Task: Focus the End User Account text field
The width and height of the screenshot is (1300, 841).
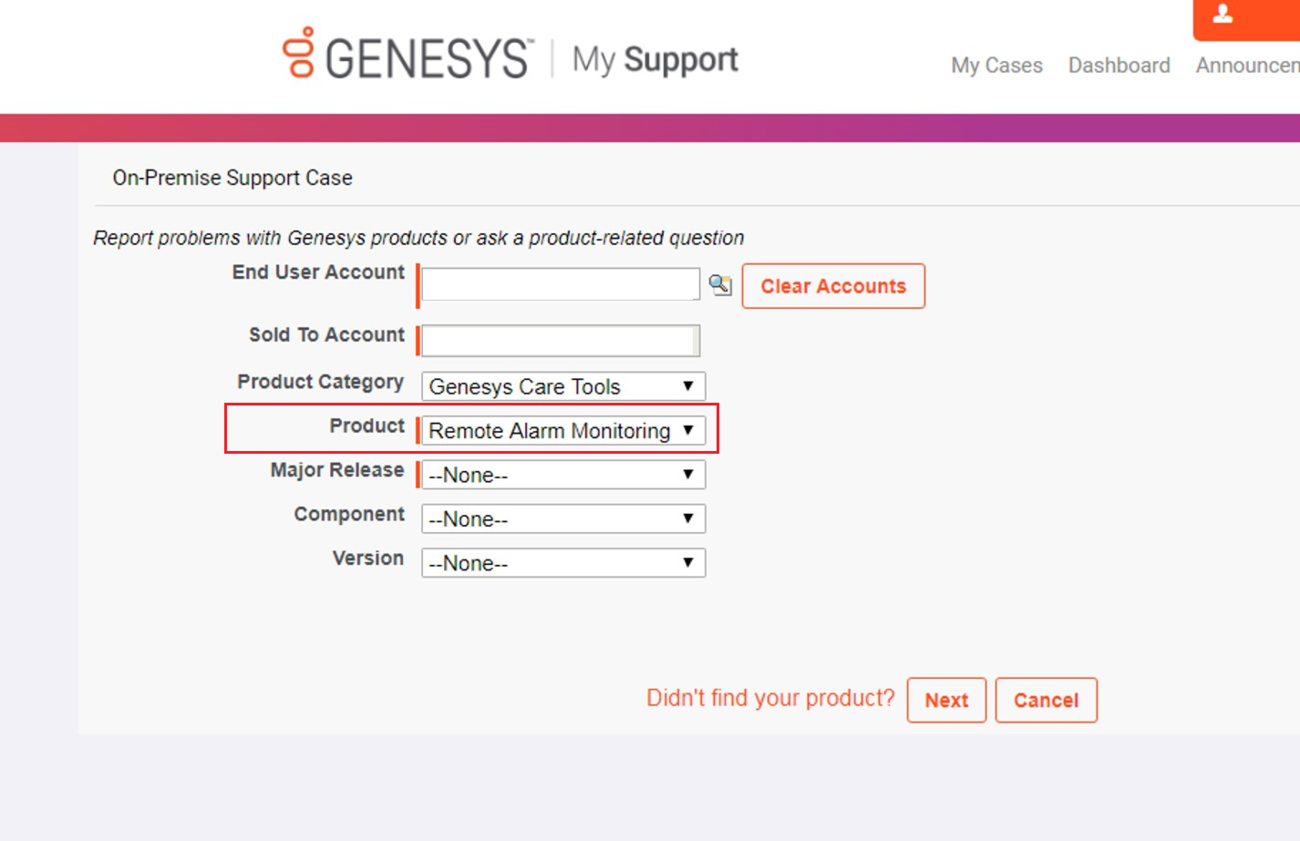Action: (x=560, y=284)
